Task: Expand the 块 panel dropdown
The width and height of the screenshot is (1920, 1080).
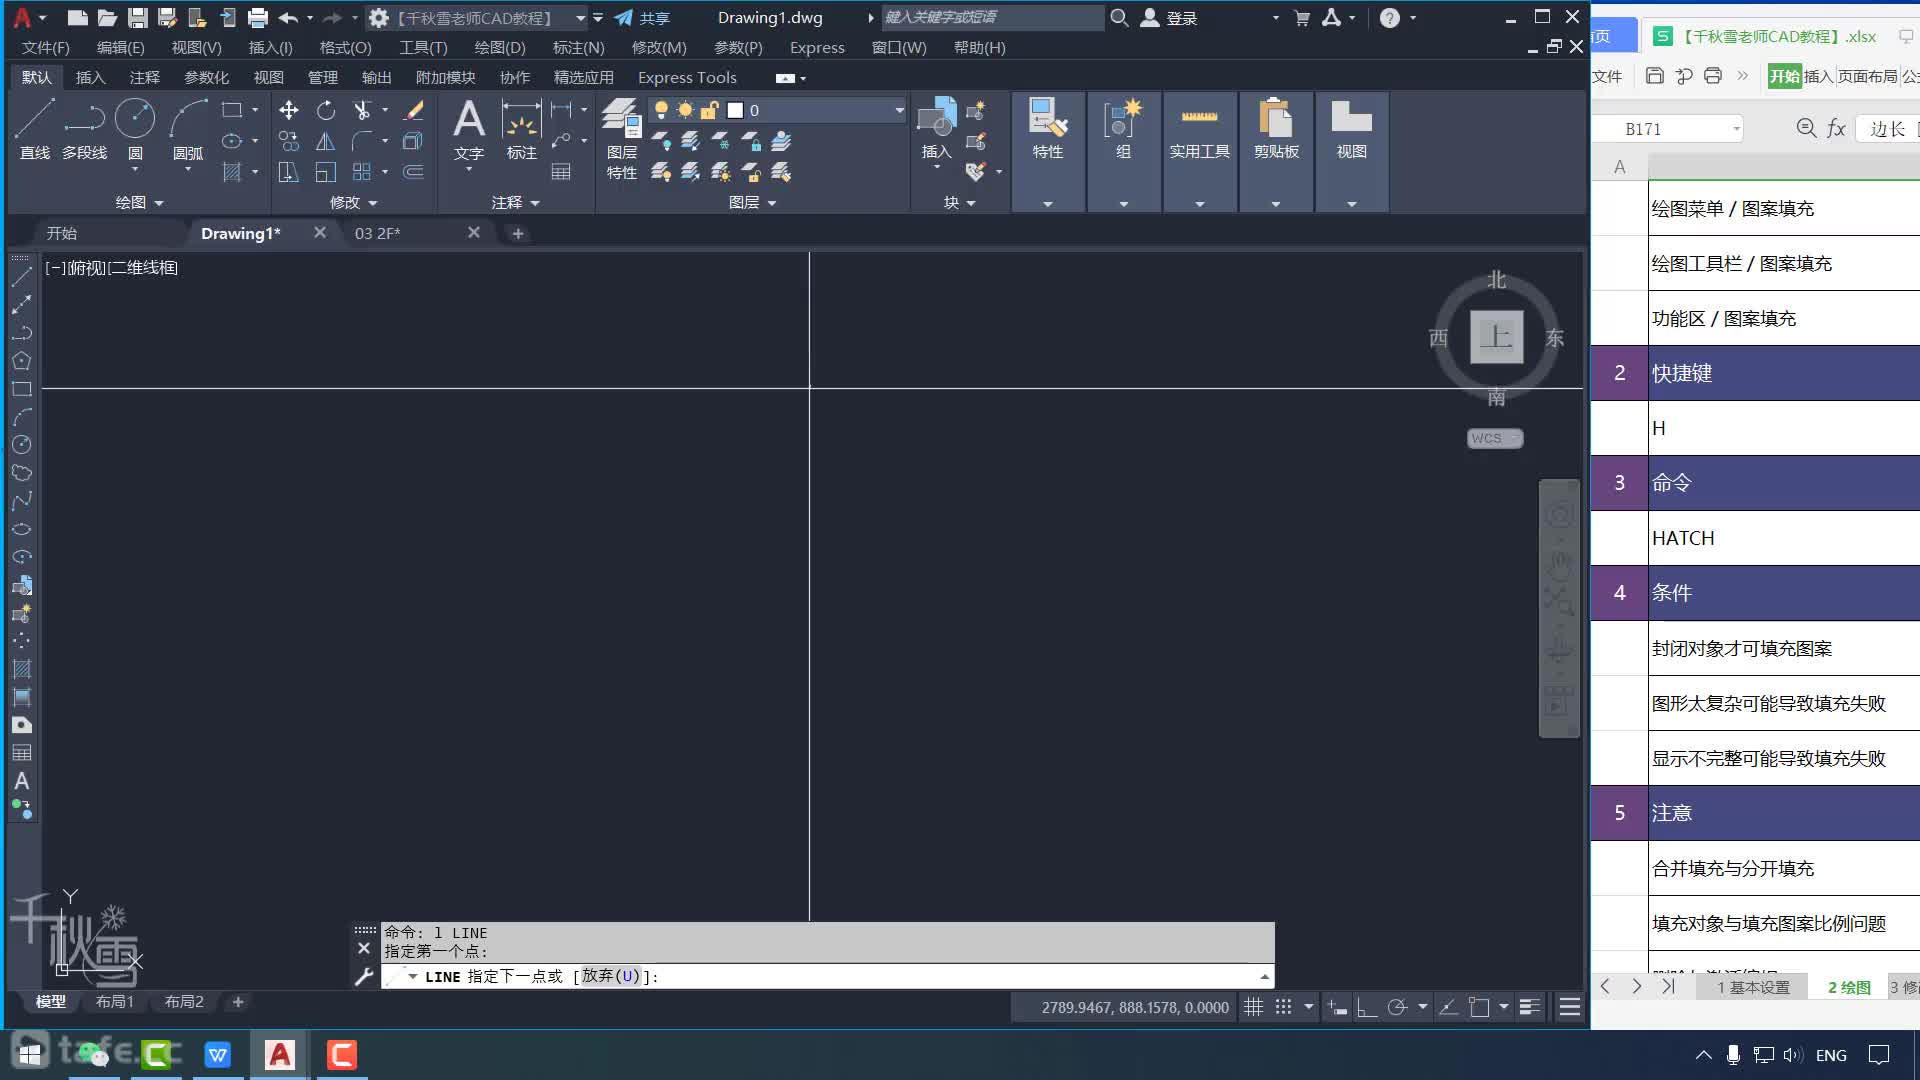Action: 960,202
